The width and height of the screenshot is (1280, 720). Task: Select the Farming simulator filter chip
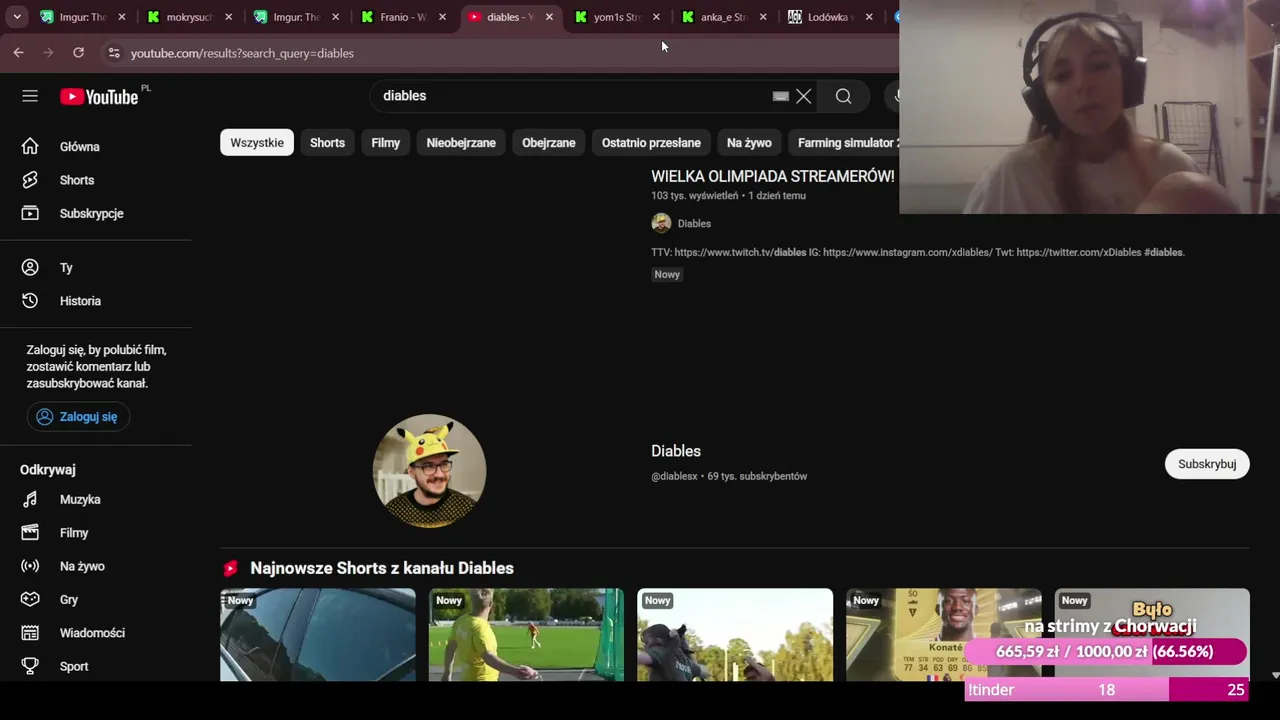(844, 143)
